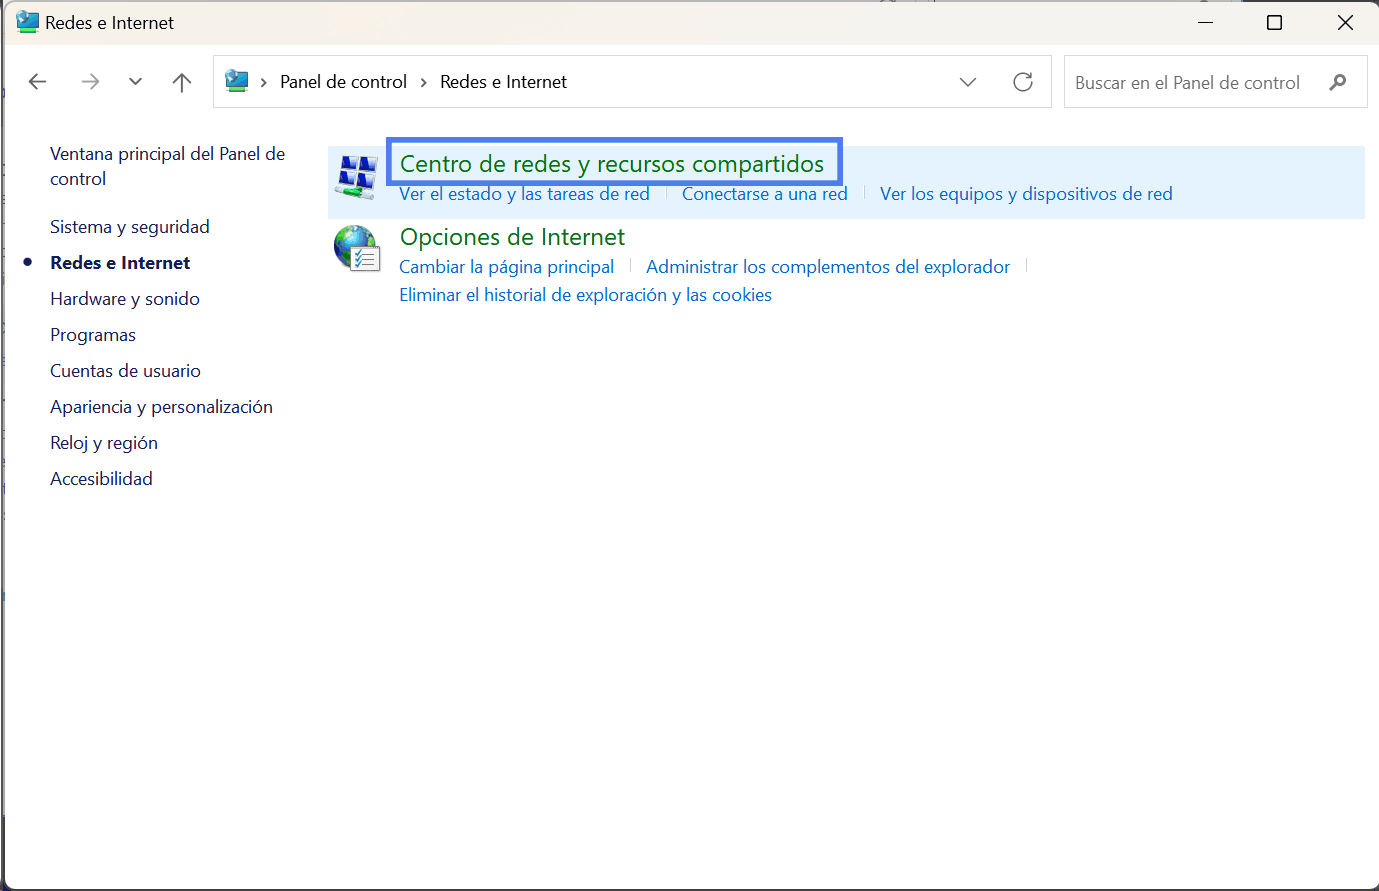Open Hardware y sonido category
Image resolution: width=1379 pixels, height=891 pixels.
tap(125, 299)
